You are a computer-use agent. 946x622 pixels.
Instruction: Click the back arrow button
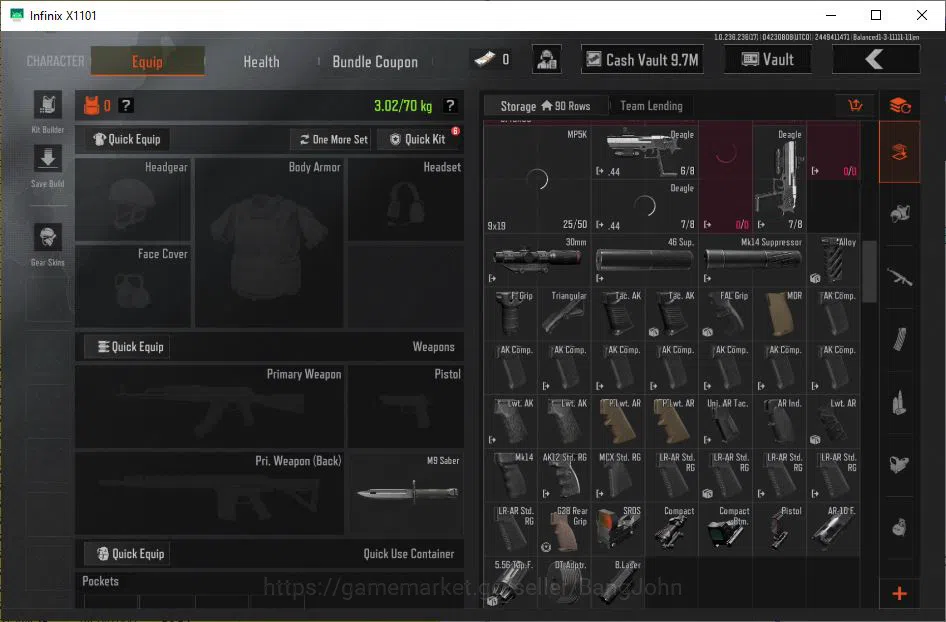pyautogui.click(x=876, y=59)
